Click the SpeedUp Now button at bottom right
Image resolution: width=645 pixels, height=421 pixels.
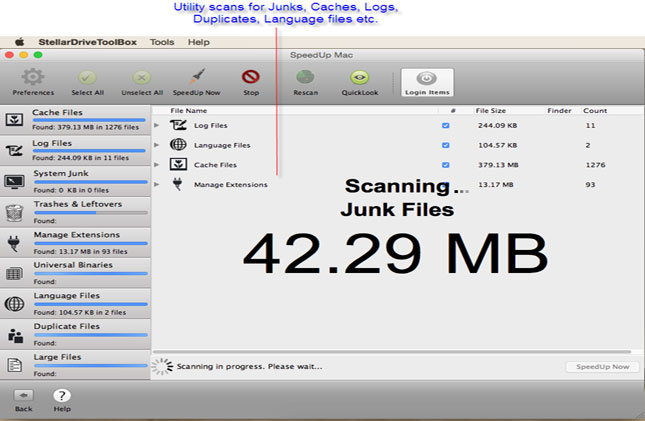point(603,367)
